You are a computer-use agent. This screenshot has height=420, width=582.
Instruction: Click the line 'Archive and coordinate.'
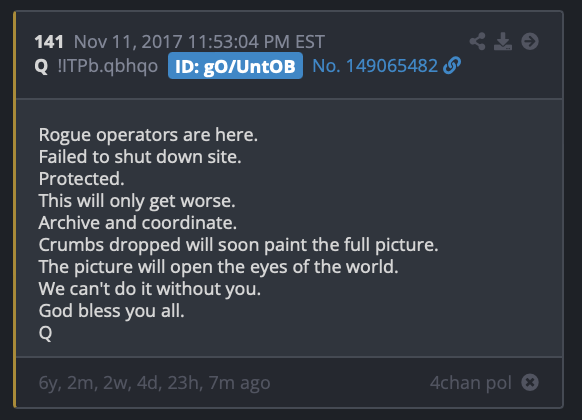(x=138, y=223)
